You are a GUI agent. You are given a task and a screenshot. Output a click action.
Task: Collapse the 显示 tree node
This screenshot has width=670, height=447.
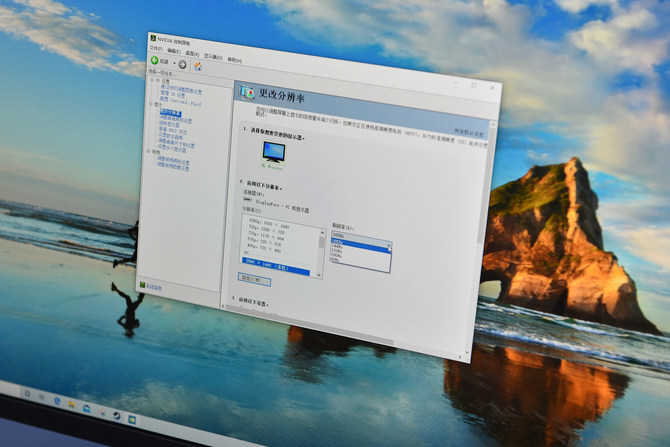tap(151, 104)
